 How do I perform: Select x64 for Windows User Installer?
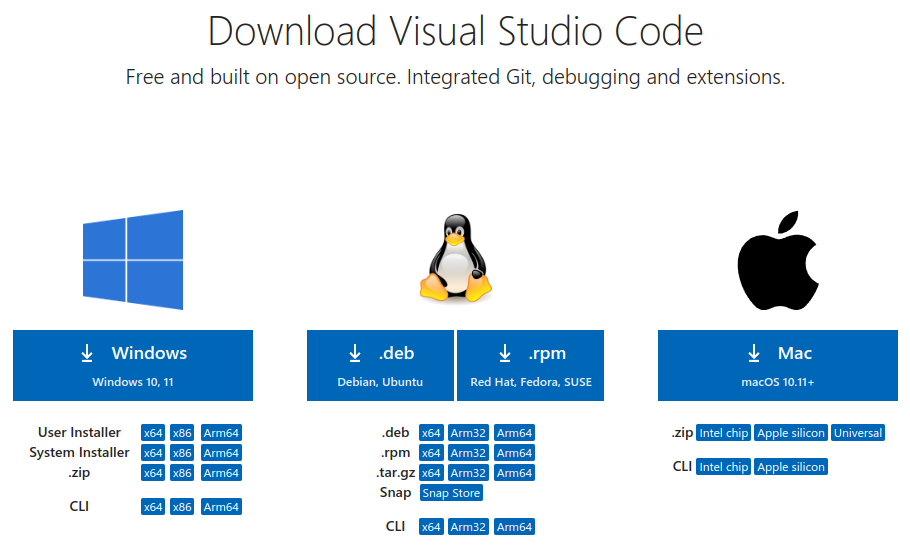point(153,433)
